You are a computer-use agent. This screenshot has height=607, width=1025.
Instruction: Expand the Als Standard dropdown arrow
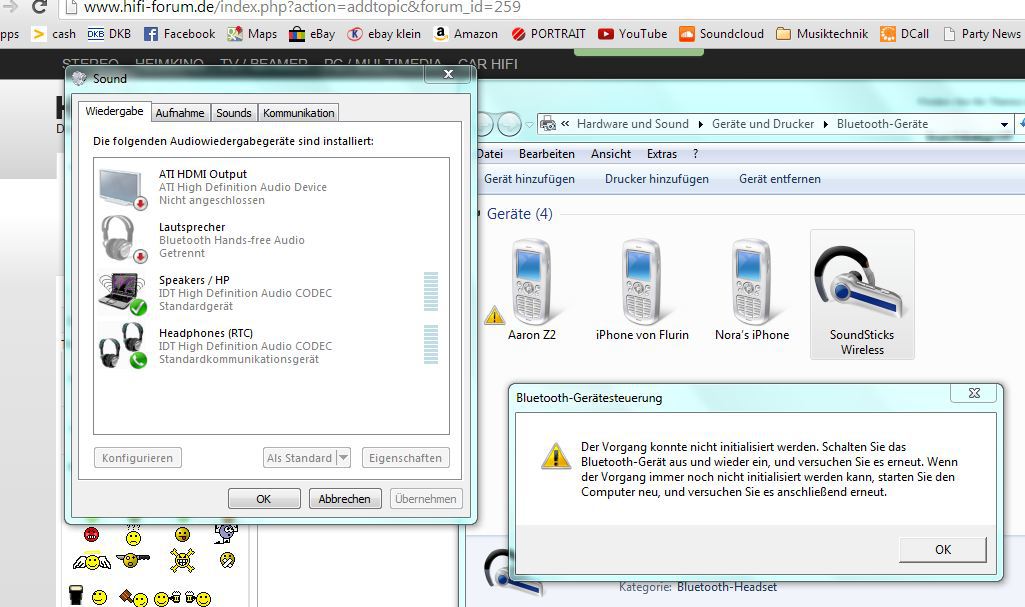click(x=344, y=458)
